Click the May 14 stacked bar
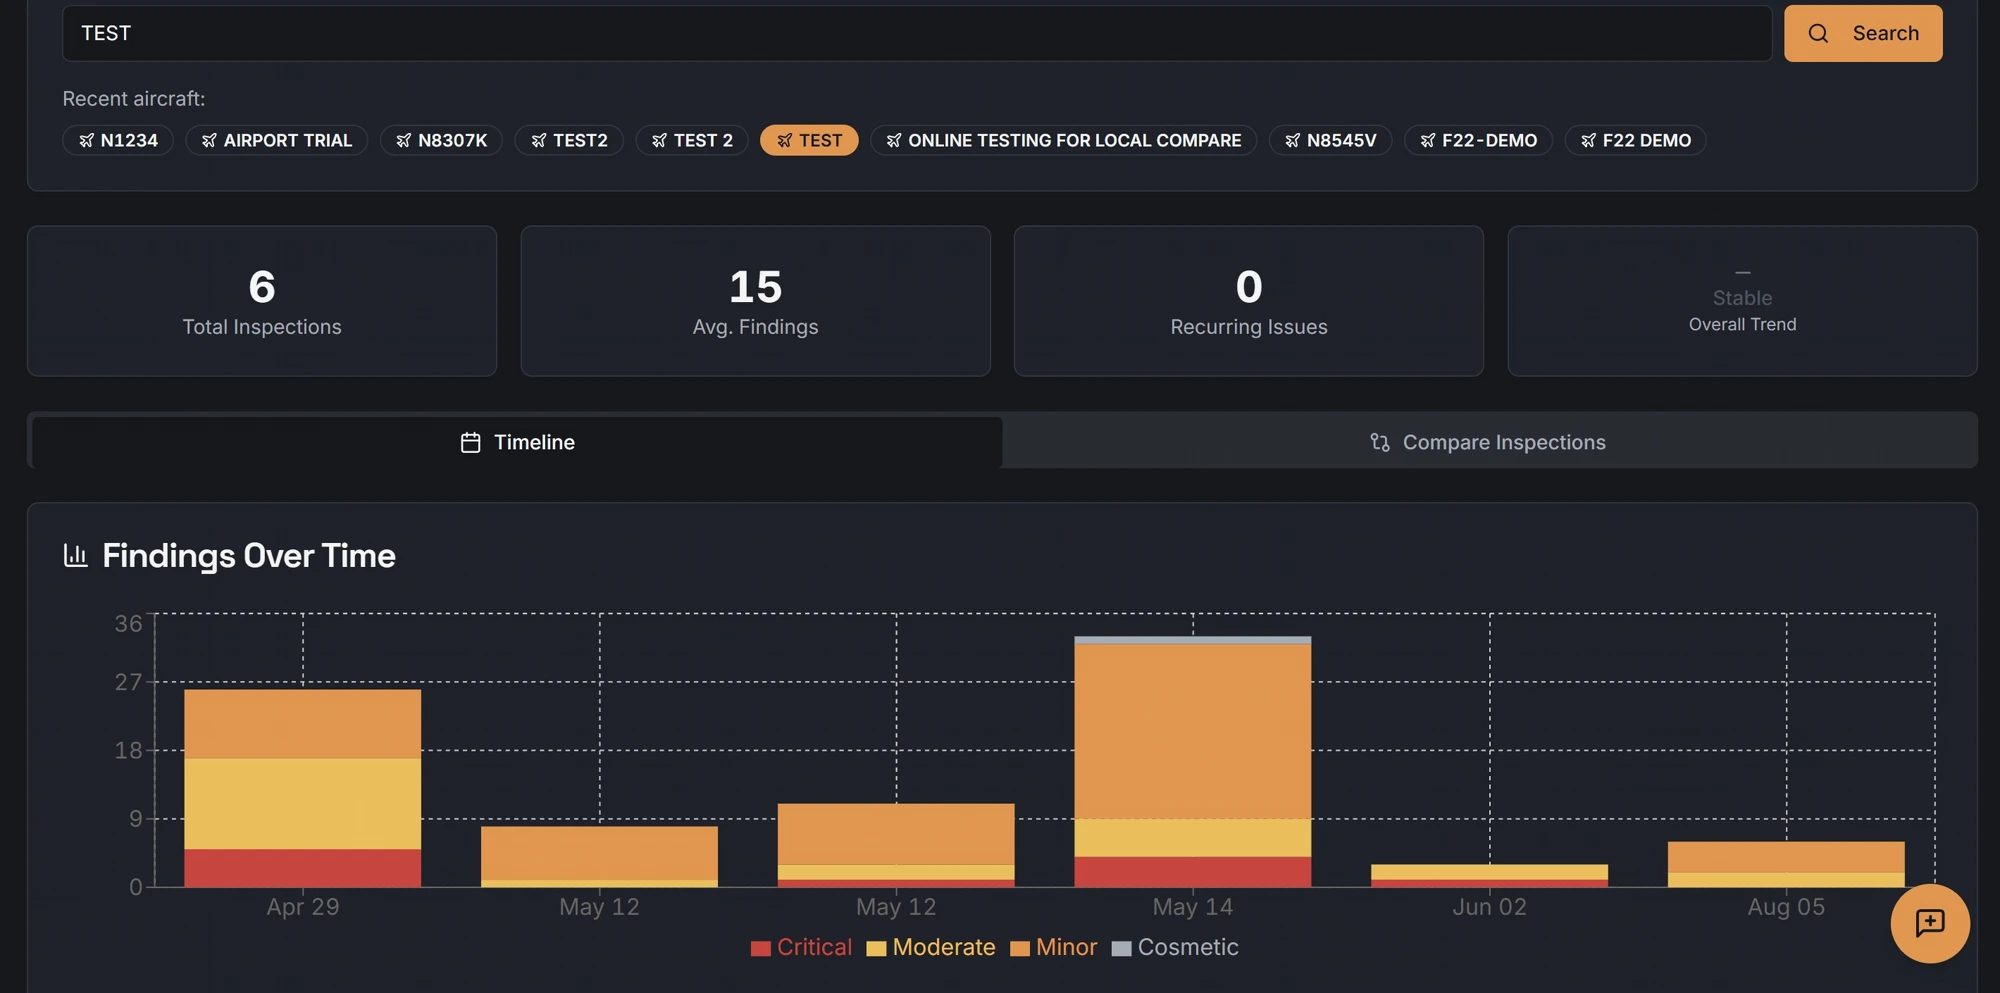The image size is (2000, 993). (x=1193, y=762)
